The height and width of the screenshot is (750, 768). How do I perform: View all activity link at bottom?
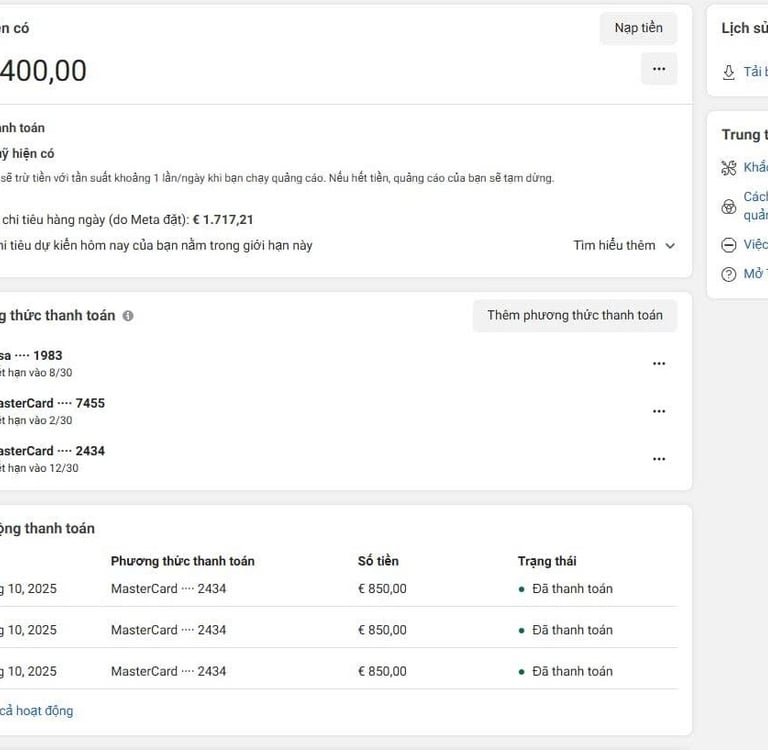pyautogui.click(x=38, y=711)
